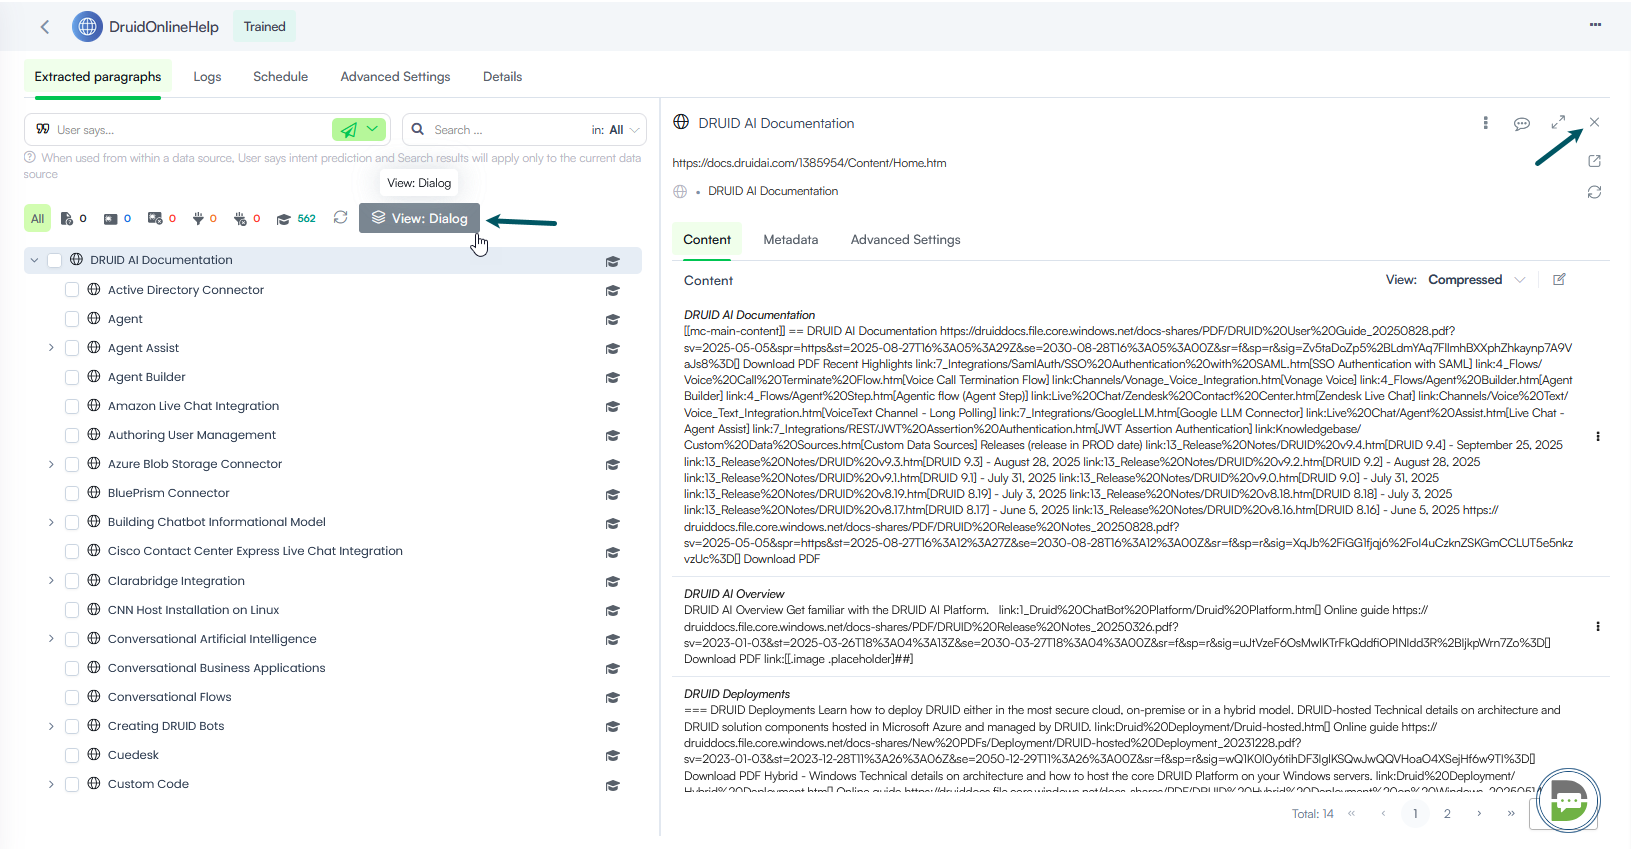Expand the Azure Blob Storage Connector node
The width and height of the screenshot is (1631, 849).
51,464
